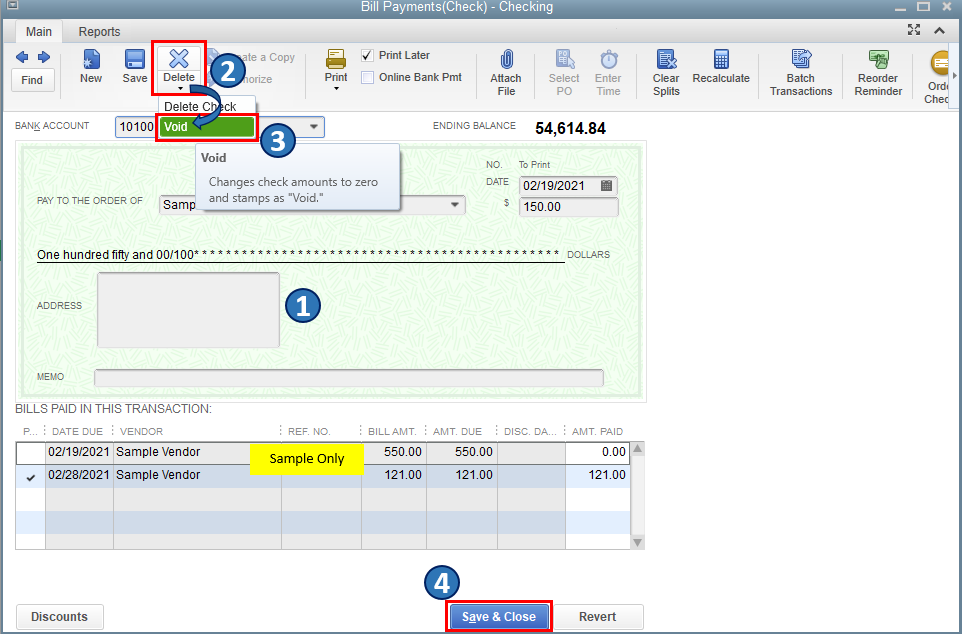962x634 pixels.
Task: Click the VENDOR column header
Action: [x=142, y=431]
